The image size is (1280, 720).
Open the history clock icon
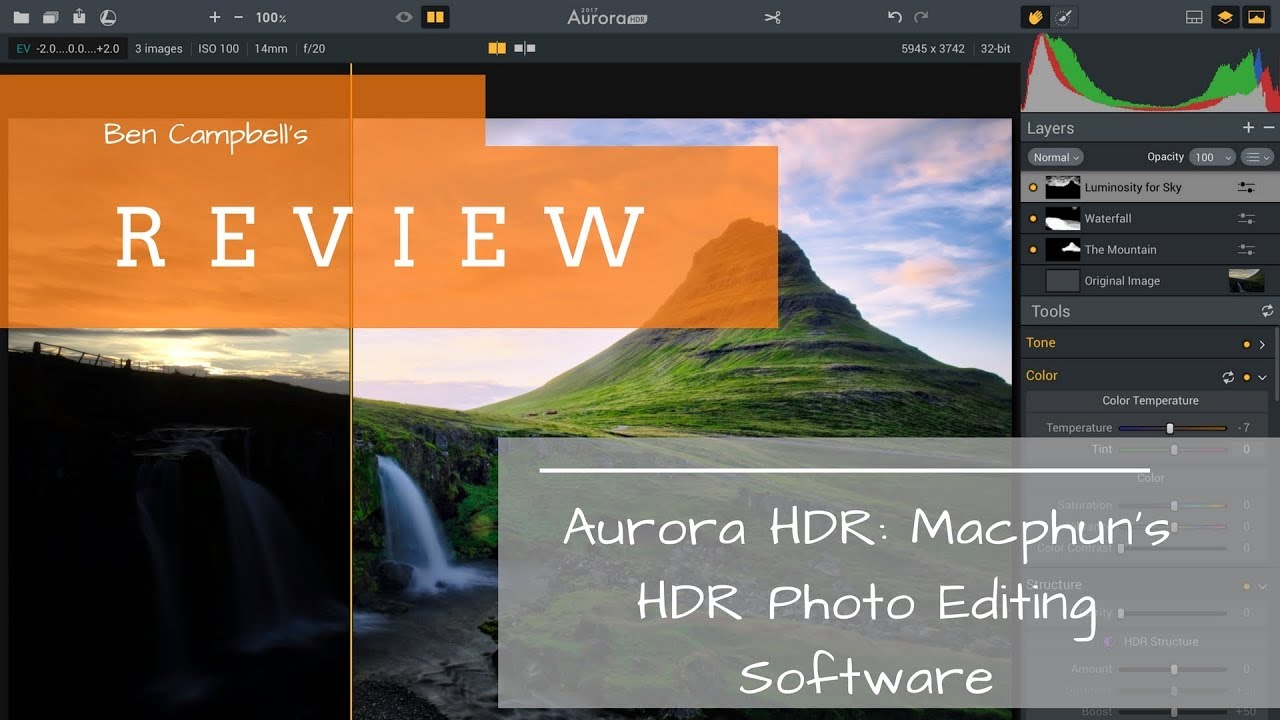click(108, 18)
